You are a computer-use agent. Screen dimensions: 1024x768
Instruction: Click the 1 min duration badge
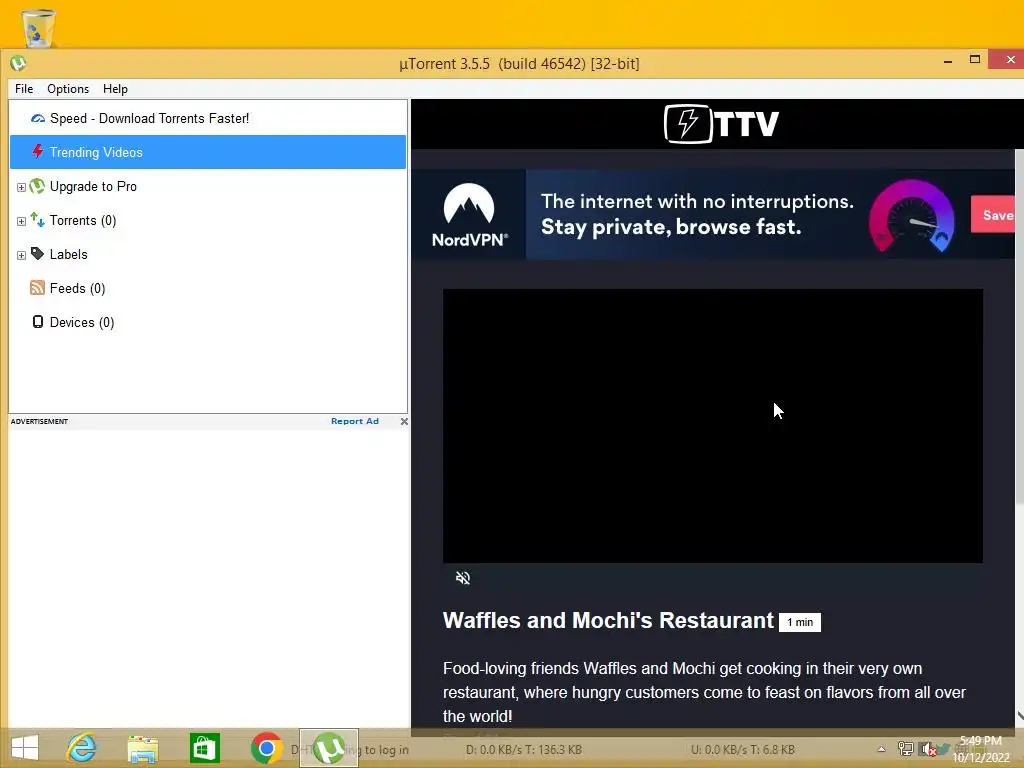click(799, 622)
